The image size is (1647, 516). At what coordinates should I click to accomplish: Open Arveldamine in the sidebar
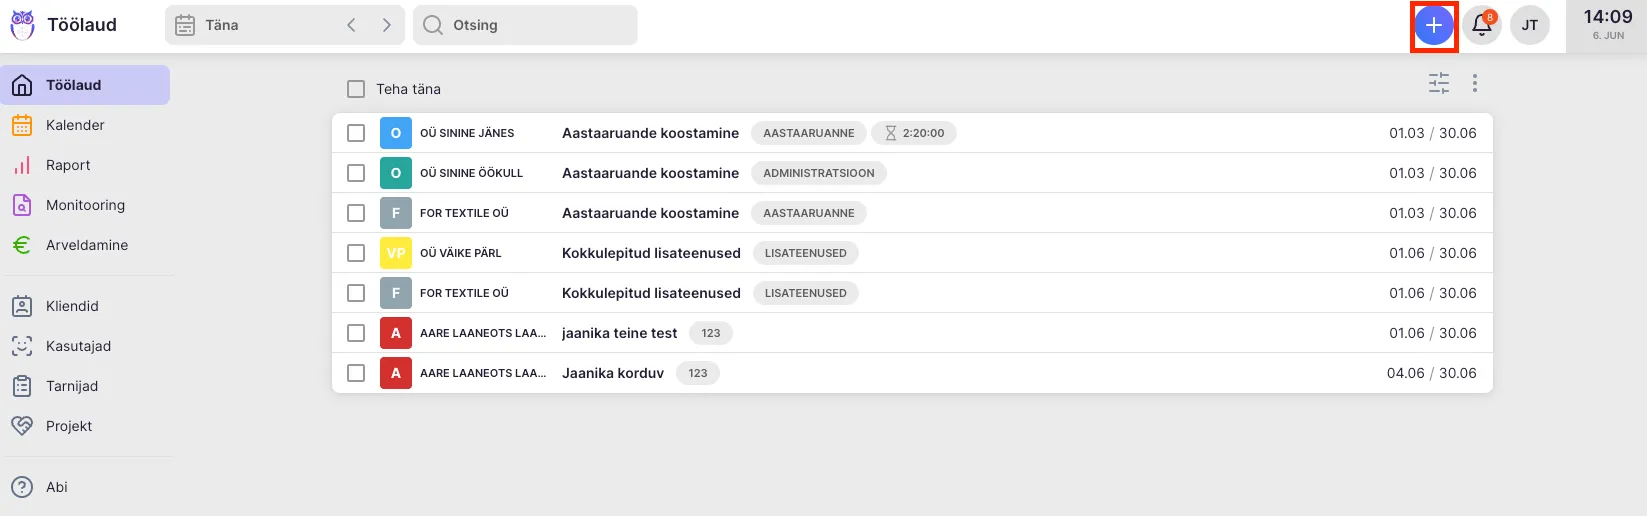click(x=86, y=245)
